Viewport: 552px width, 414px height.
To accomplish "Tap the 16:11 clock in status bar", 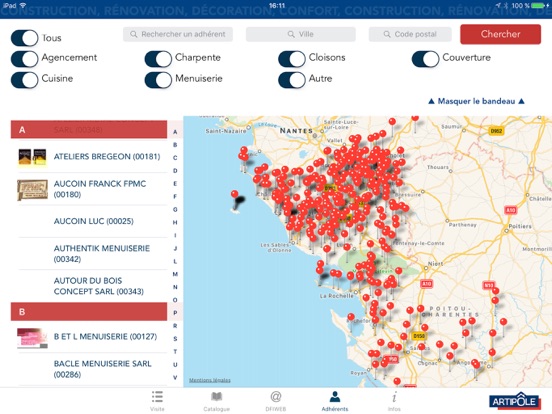I will pos(277,5).
